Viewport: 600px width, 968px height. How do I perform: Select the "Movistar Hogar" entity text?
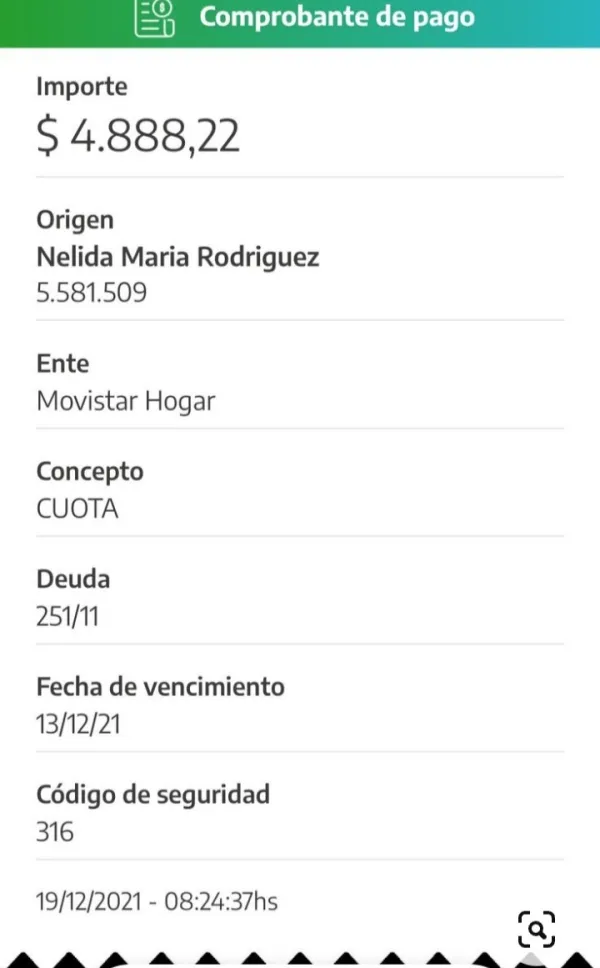tap(126, 401)
